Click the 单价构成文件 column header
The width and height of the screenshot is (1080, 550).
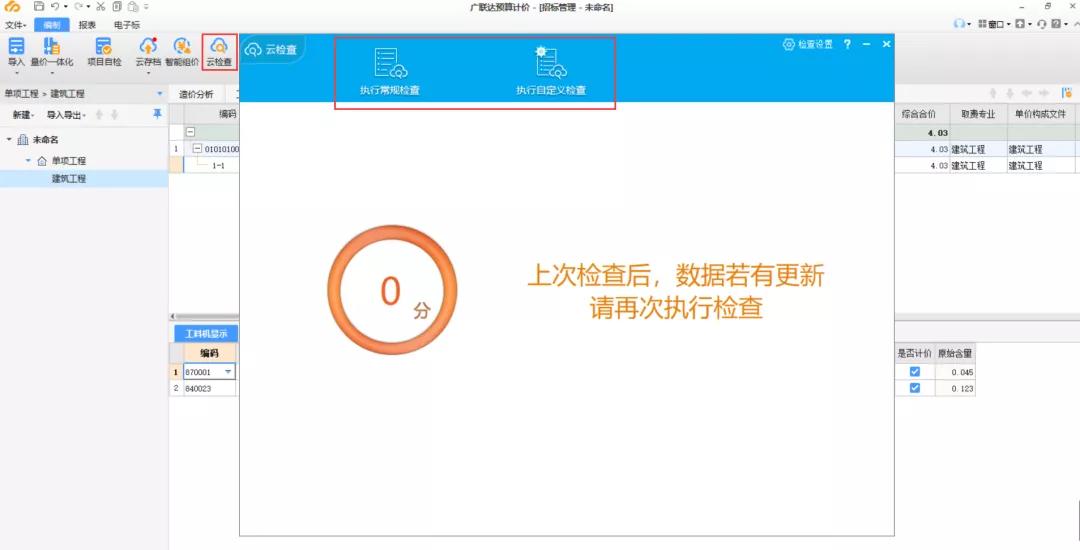(1040, 114)
